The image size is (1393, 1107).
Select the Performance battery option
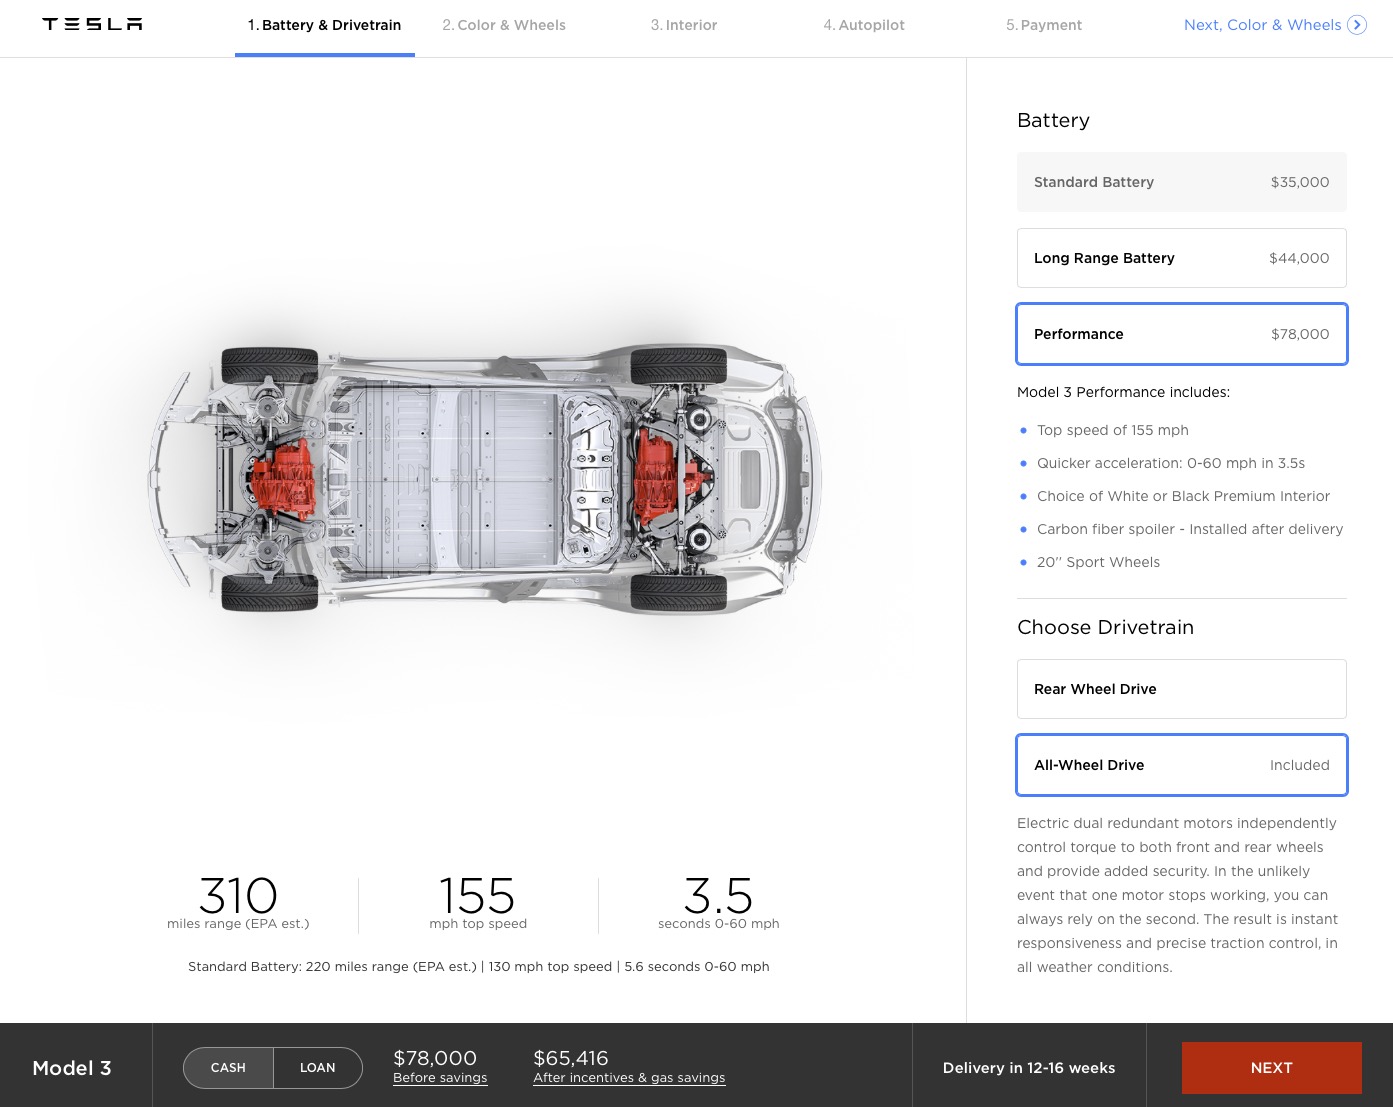(x=1182, y=334)
